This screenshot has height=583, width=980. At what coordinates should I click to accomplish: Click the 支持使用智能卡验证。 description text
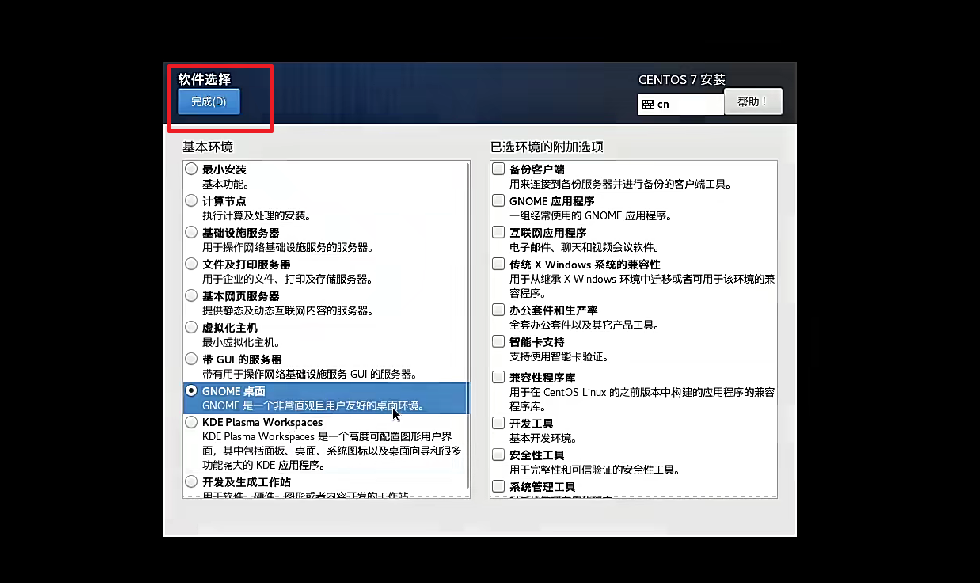click(x=559, y=357)
